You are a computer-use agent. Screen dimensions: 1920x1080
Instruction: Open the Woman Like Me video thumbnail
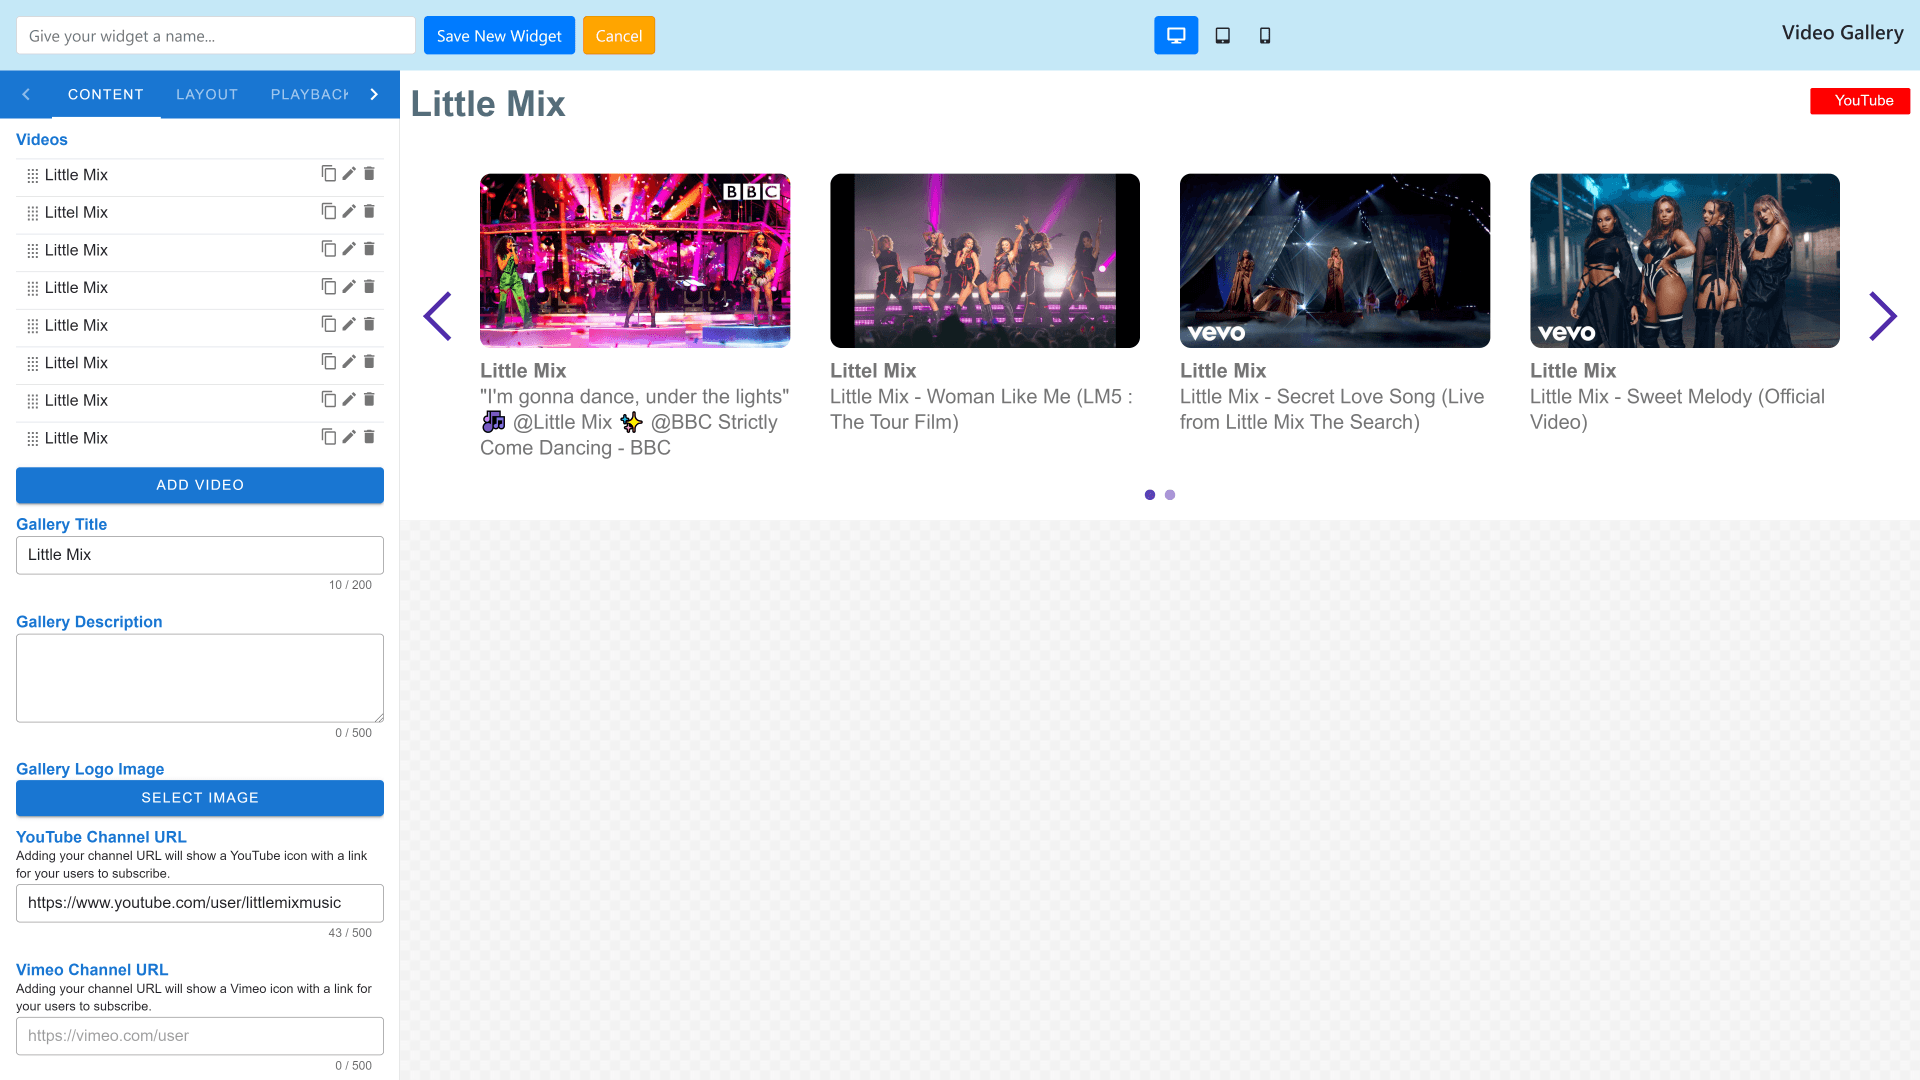click(x=985, y=261)
